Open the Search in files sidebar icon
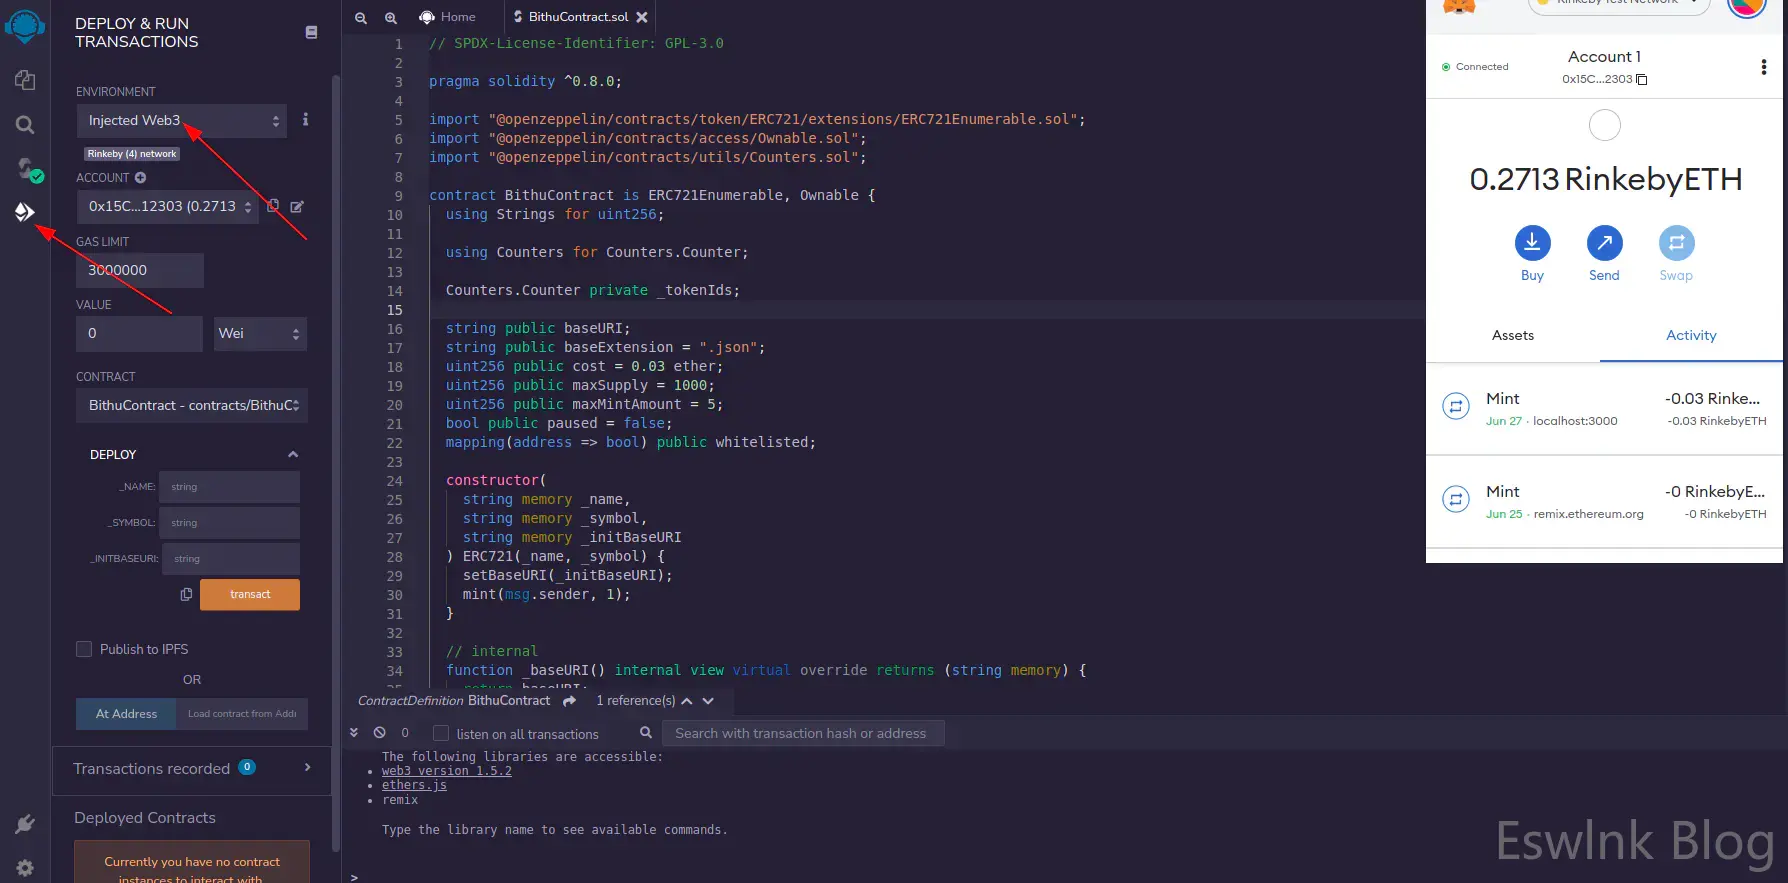The image size is (1788, 883). 25,125
